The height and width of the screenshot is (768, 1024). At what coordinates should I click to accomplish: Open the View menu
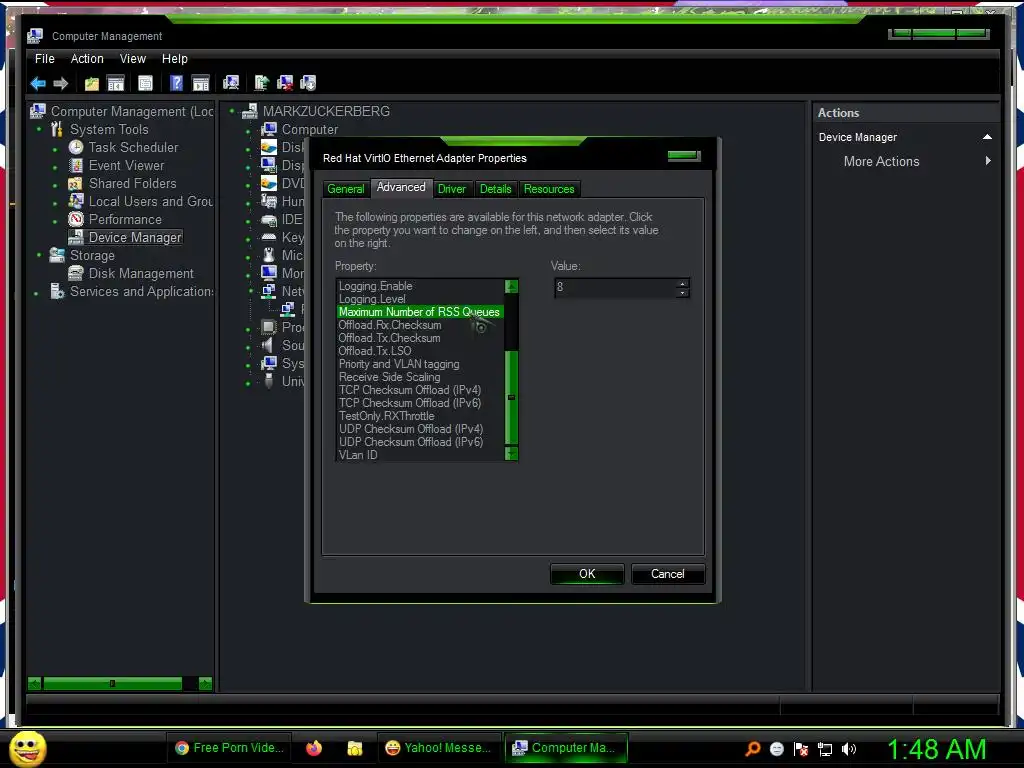(x=133, y=59)
